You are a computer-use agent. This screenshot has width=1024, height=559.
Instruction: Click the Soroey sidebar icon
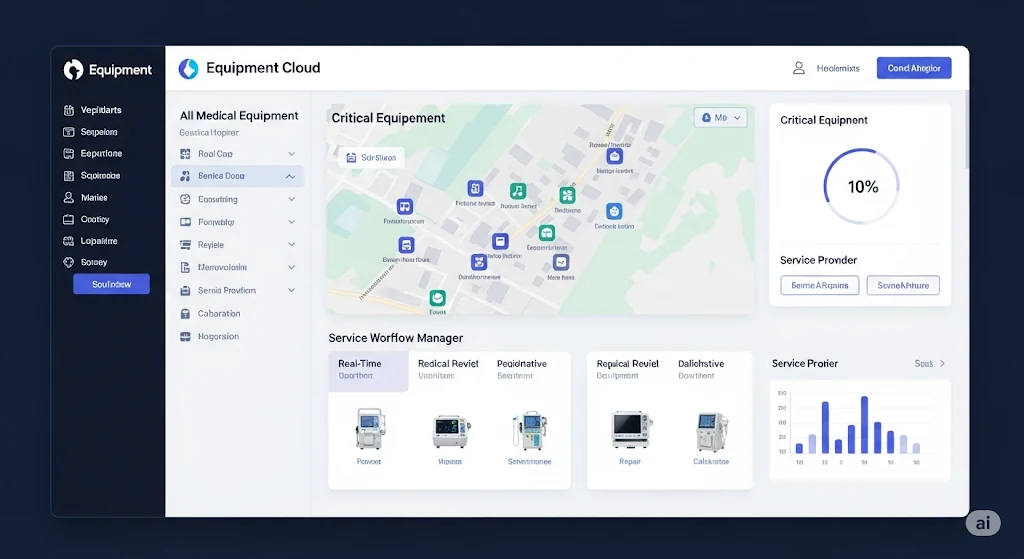(x=69, y=262)
